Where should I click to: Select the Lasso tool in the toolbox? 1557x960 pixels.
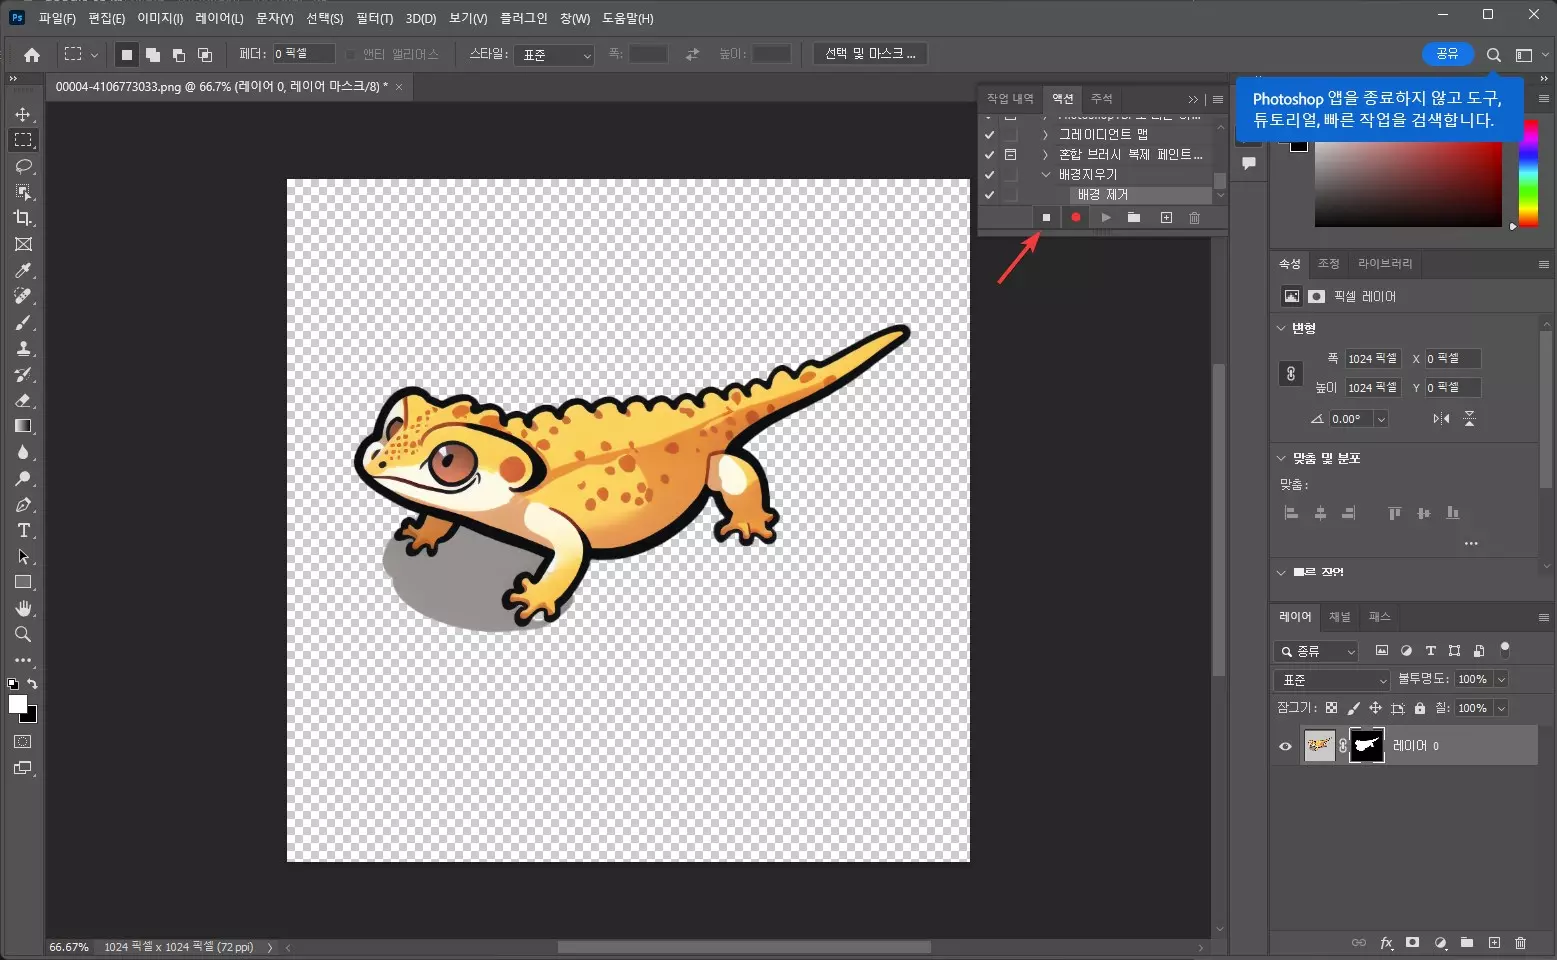23,166
